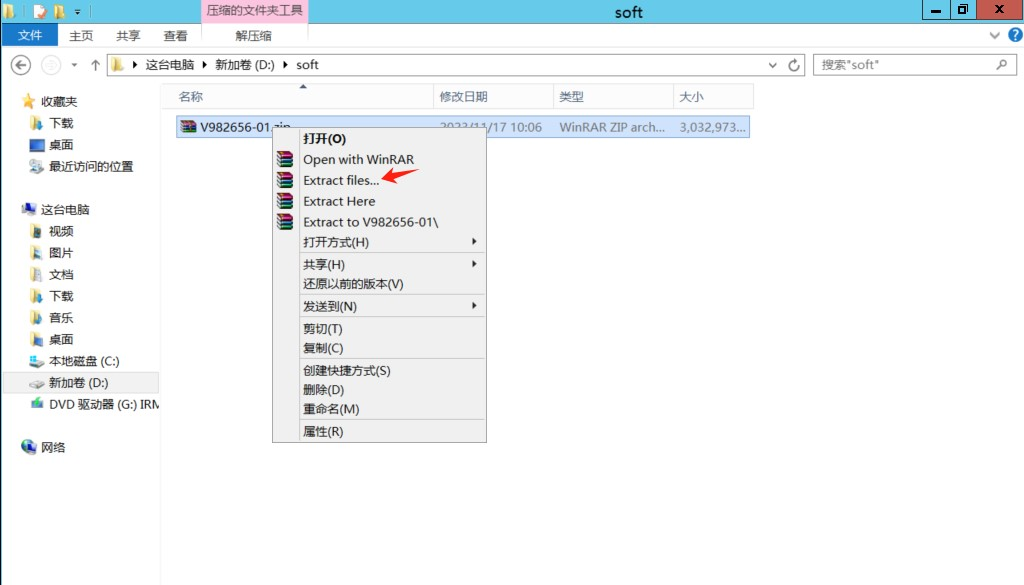
Task: Click the back navigation arrow
Action: (x=20, y=64)
